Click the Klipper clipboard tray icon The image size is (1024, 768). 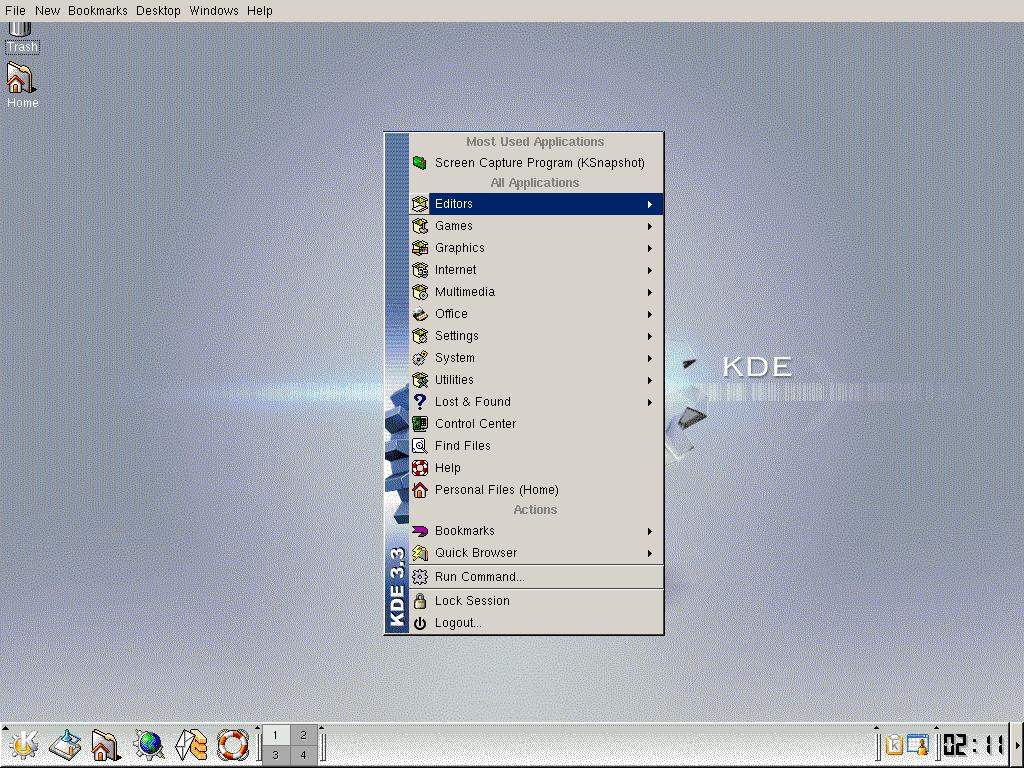pyautogui.click(x=894, y=745)
